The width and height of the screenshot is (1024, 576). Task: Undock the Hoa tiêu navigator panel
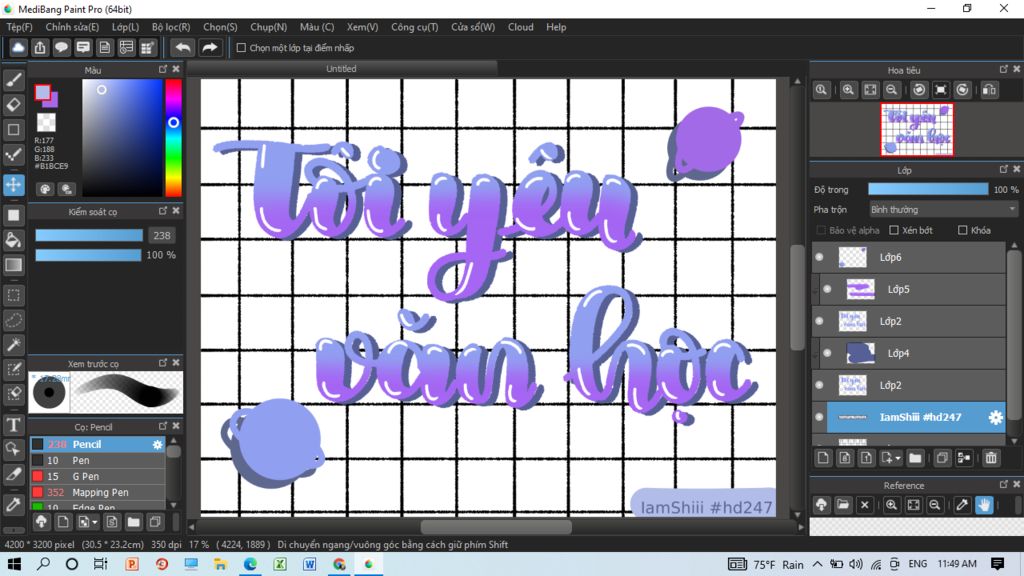point(1004,69)
